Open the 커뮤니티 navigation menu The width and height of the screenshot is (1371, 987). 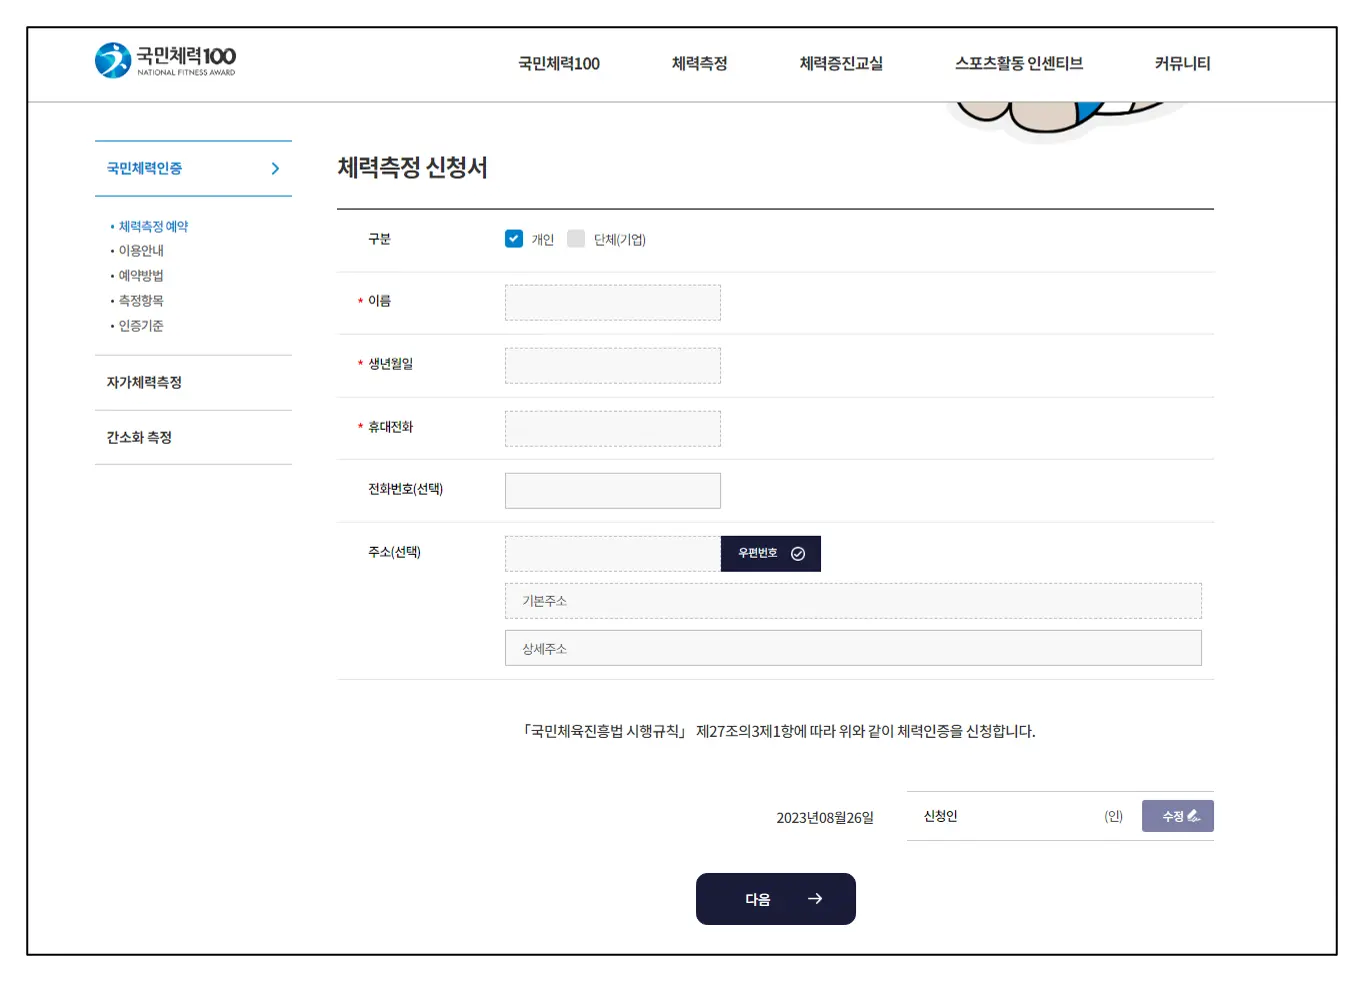[x=1180, y=63]
